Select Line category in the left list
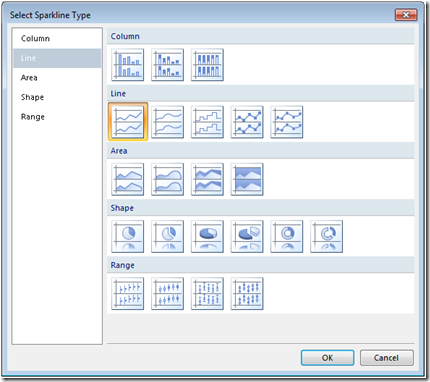Viewport: 430px width, 382px height. coord(57,58)
